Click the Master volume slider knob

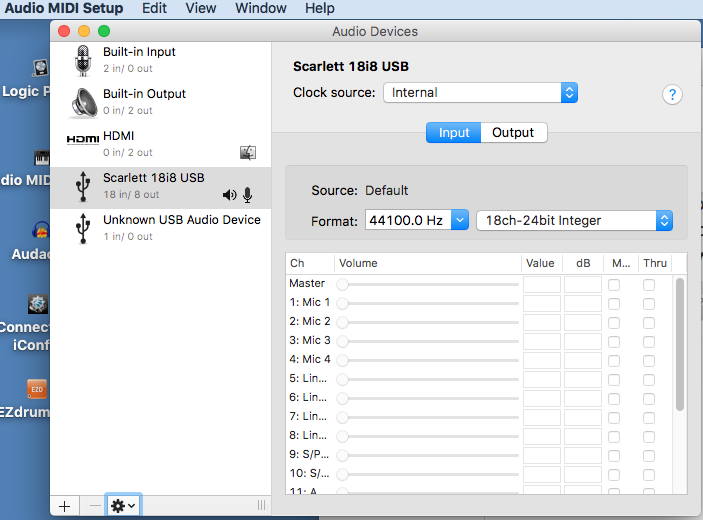[x=343, y=285]
